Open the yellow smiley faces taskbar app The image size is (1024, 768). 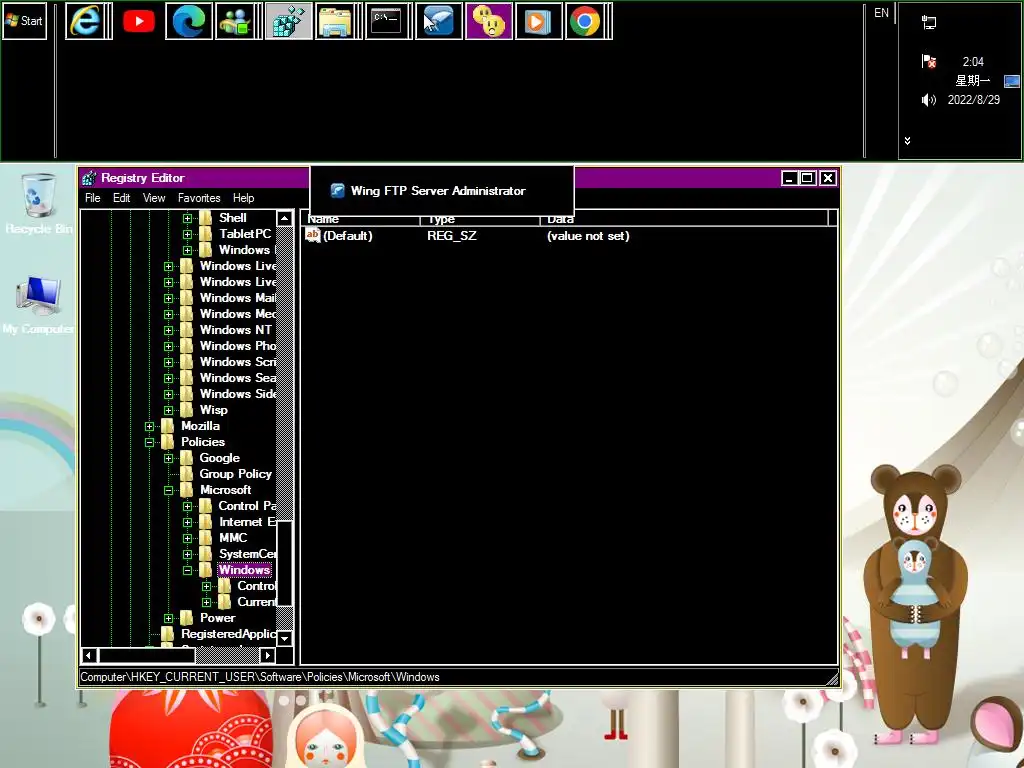click(x=488, y=21)
